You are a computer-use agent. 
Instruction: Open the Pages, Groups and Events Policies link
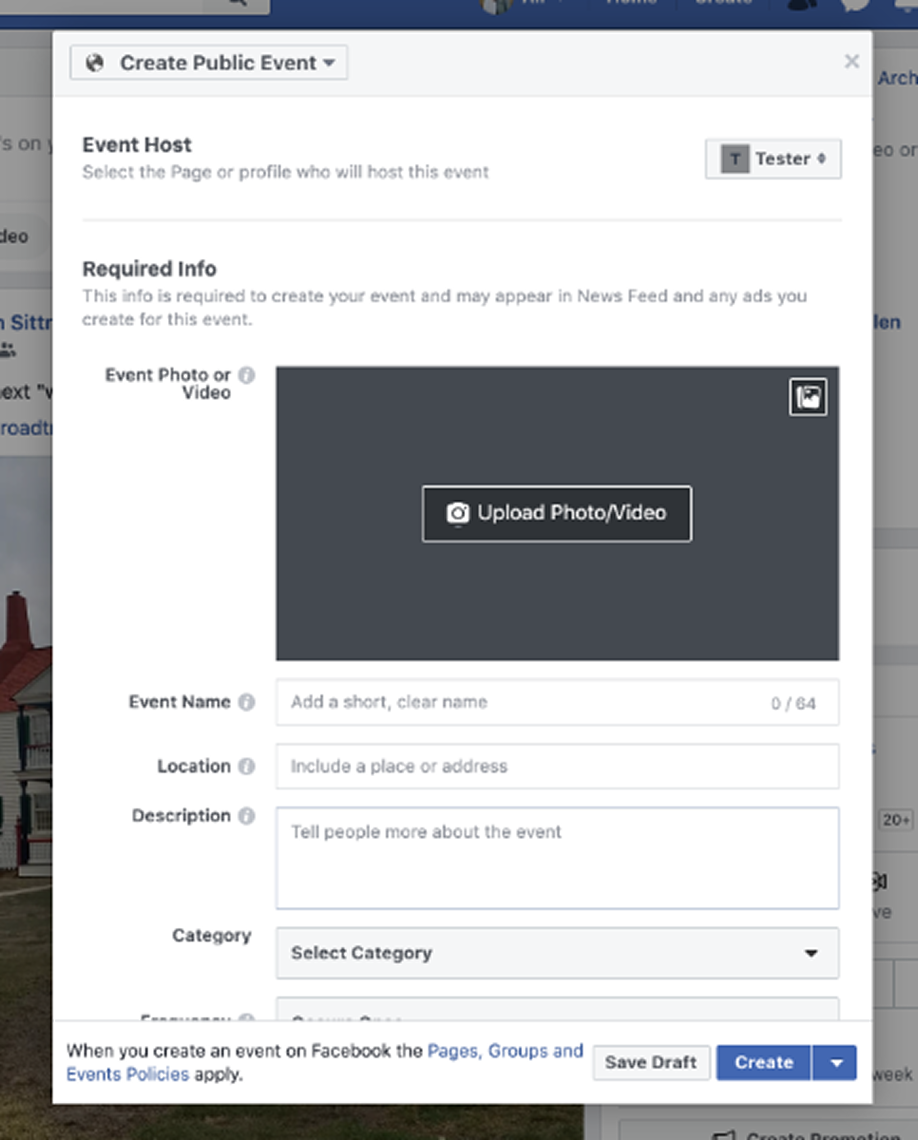click(x=505, y=1051)
